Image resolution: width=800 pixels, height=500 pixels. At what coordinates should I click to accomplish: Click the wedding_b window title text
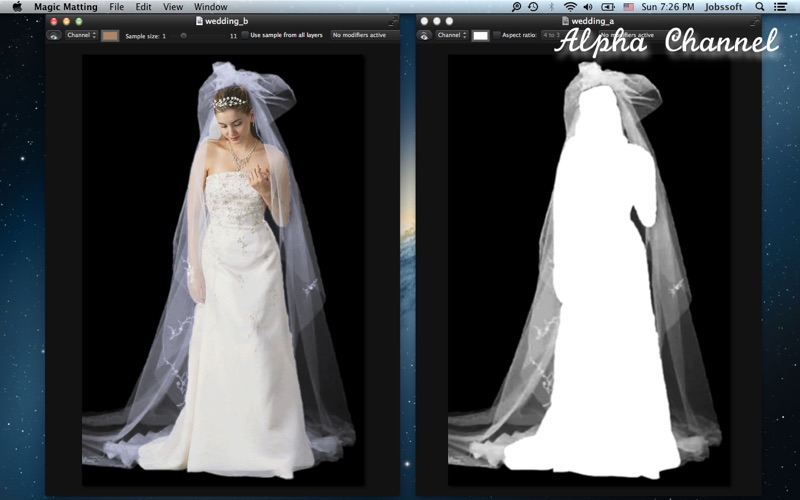pyautogui.click(x=227, y=21)
